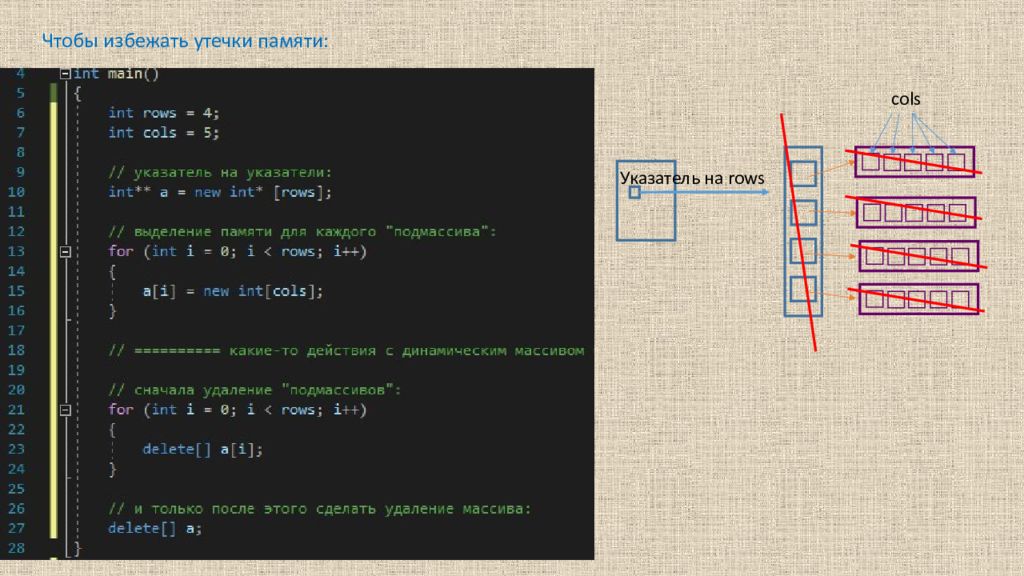Collapse the for loop at line 21
Image resolution: width=1024 pixels, height=576 pixels.
click(x=65, y=410)
